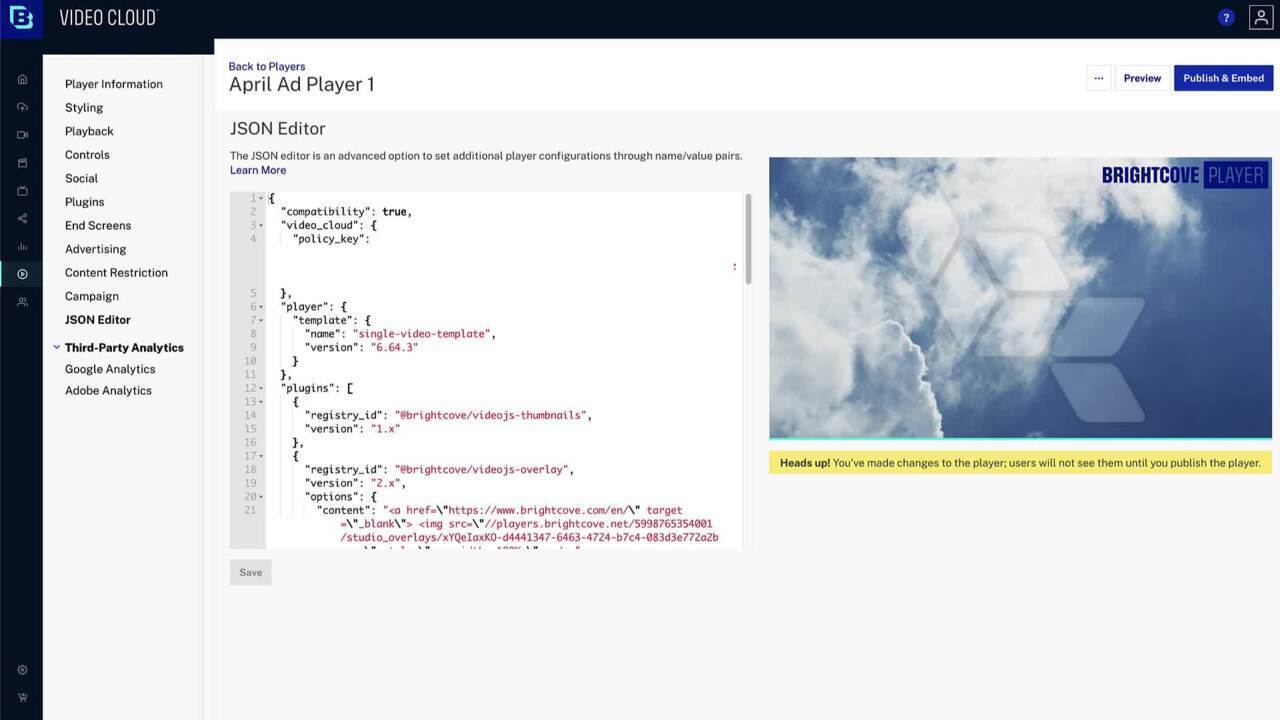Select the JSON Editor menu item
1280x720 pixels.
pos(98,320)
